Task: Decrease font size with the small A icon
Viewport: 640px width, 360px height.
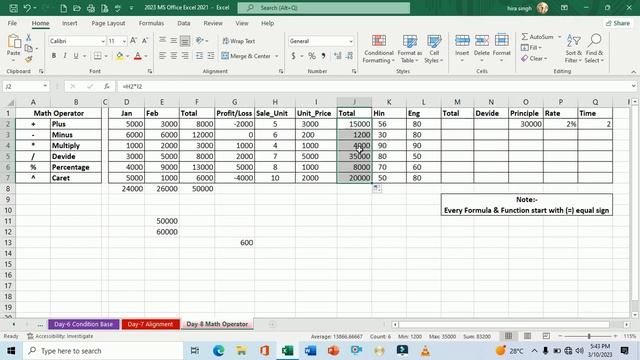Action: click(145, 41)
